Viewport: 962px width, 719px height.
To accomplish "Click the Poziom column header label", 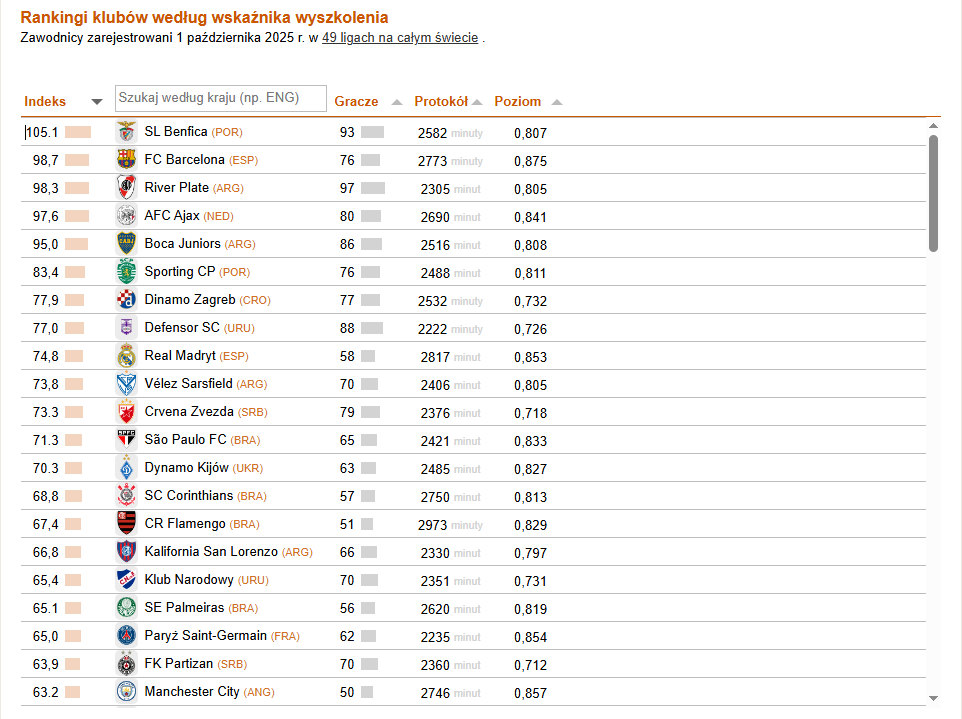I will pos(517,101).
